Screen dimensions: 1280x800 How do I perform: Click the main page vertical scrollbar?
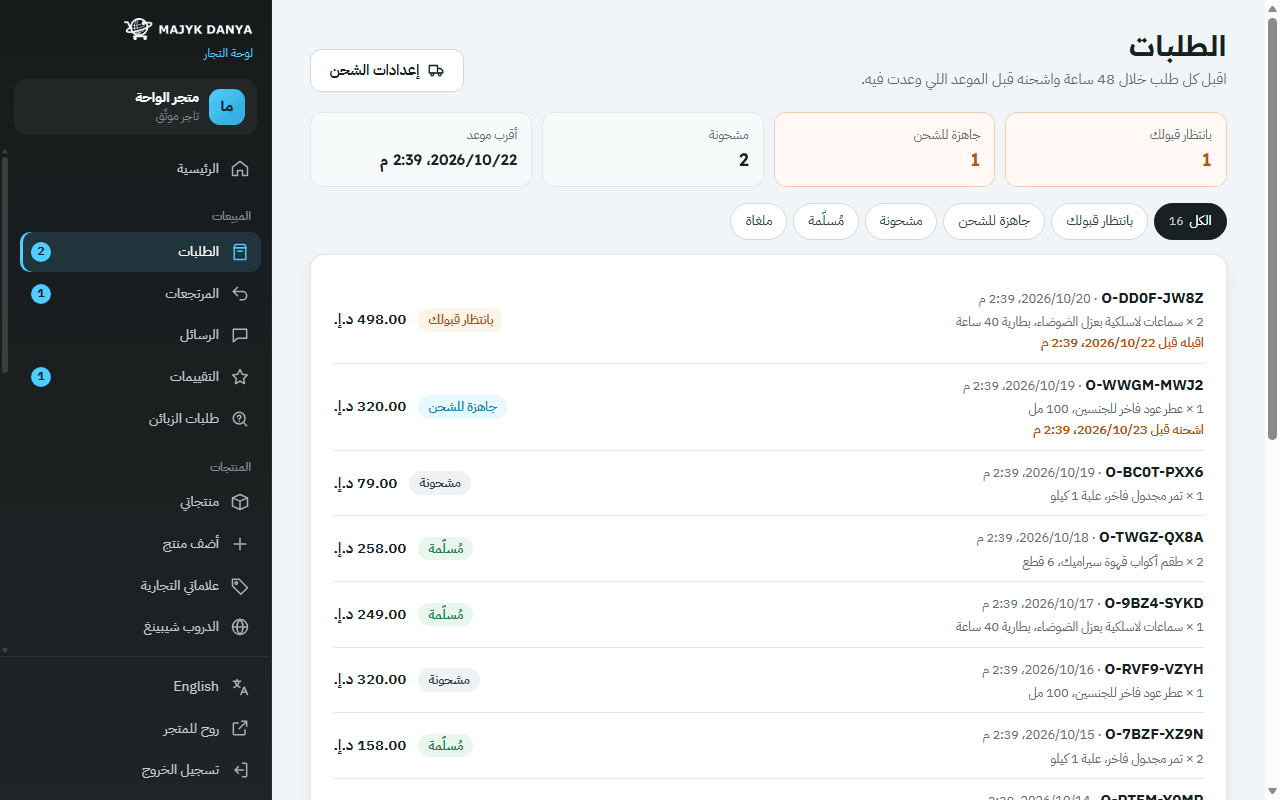(1272, 230)
